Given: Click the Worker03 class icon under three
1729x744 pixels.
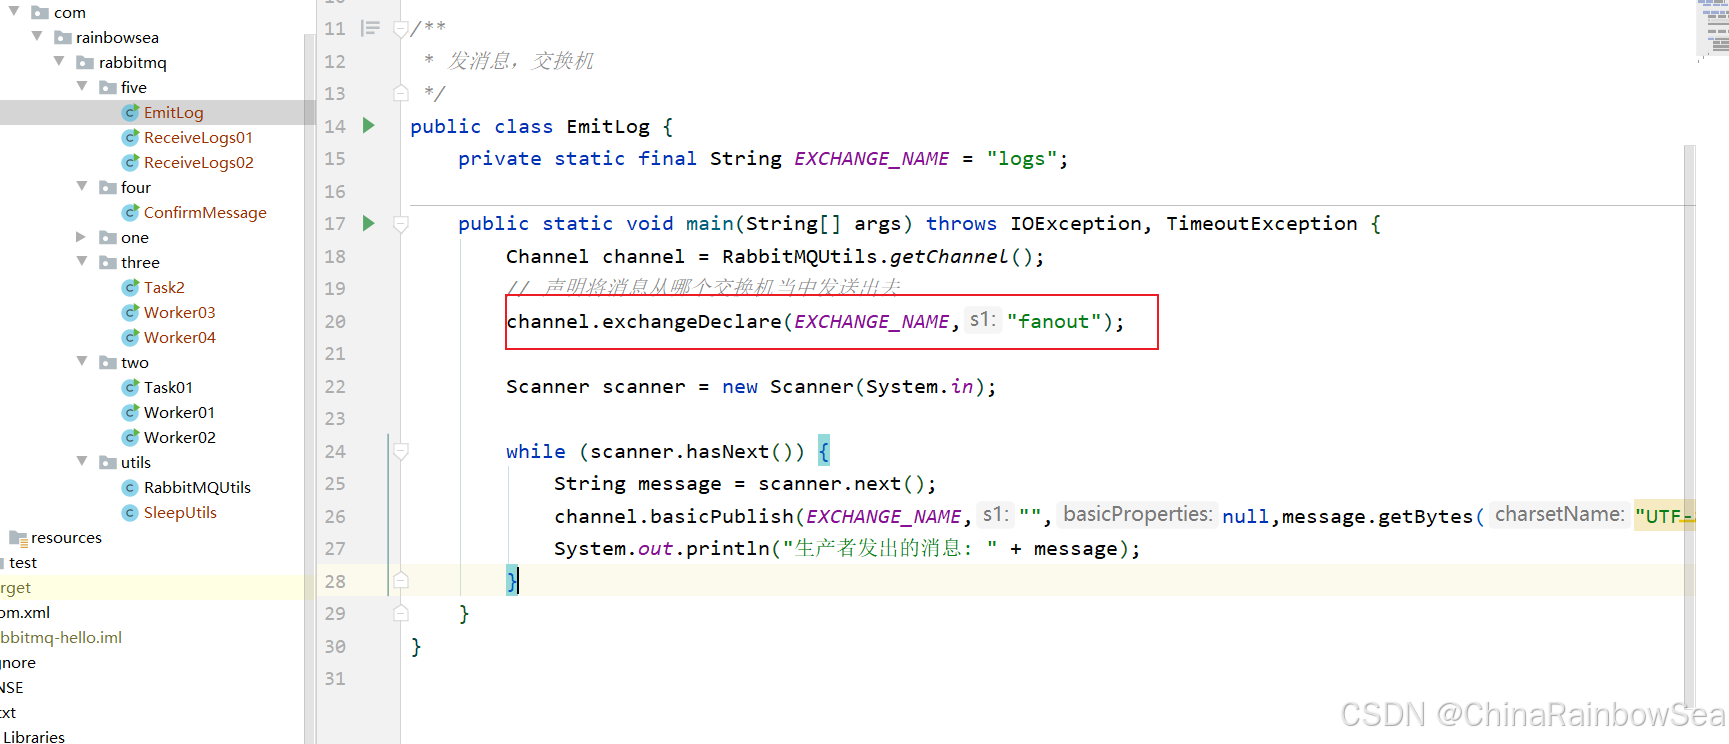Looking at the screenshot, I should tap(131, 312).
